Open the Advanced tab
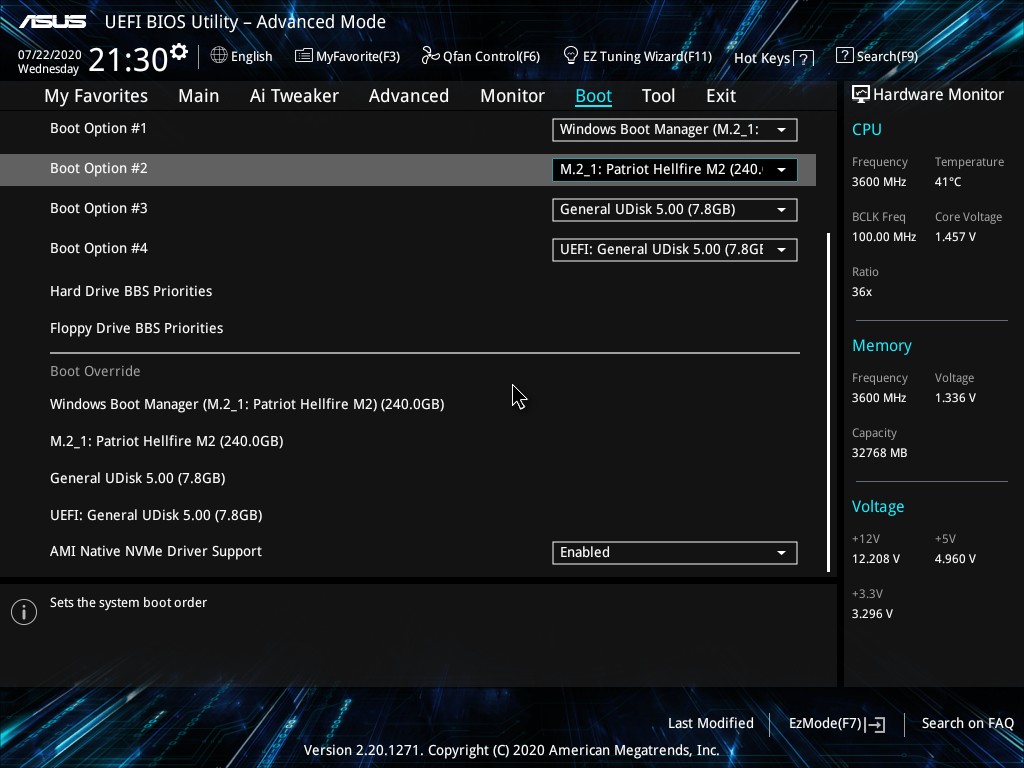The height and width of the screenshot is (768, 1024). (x=408, y=96)
